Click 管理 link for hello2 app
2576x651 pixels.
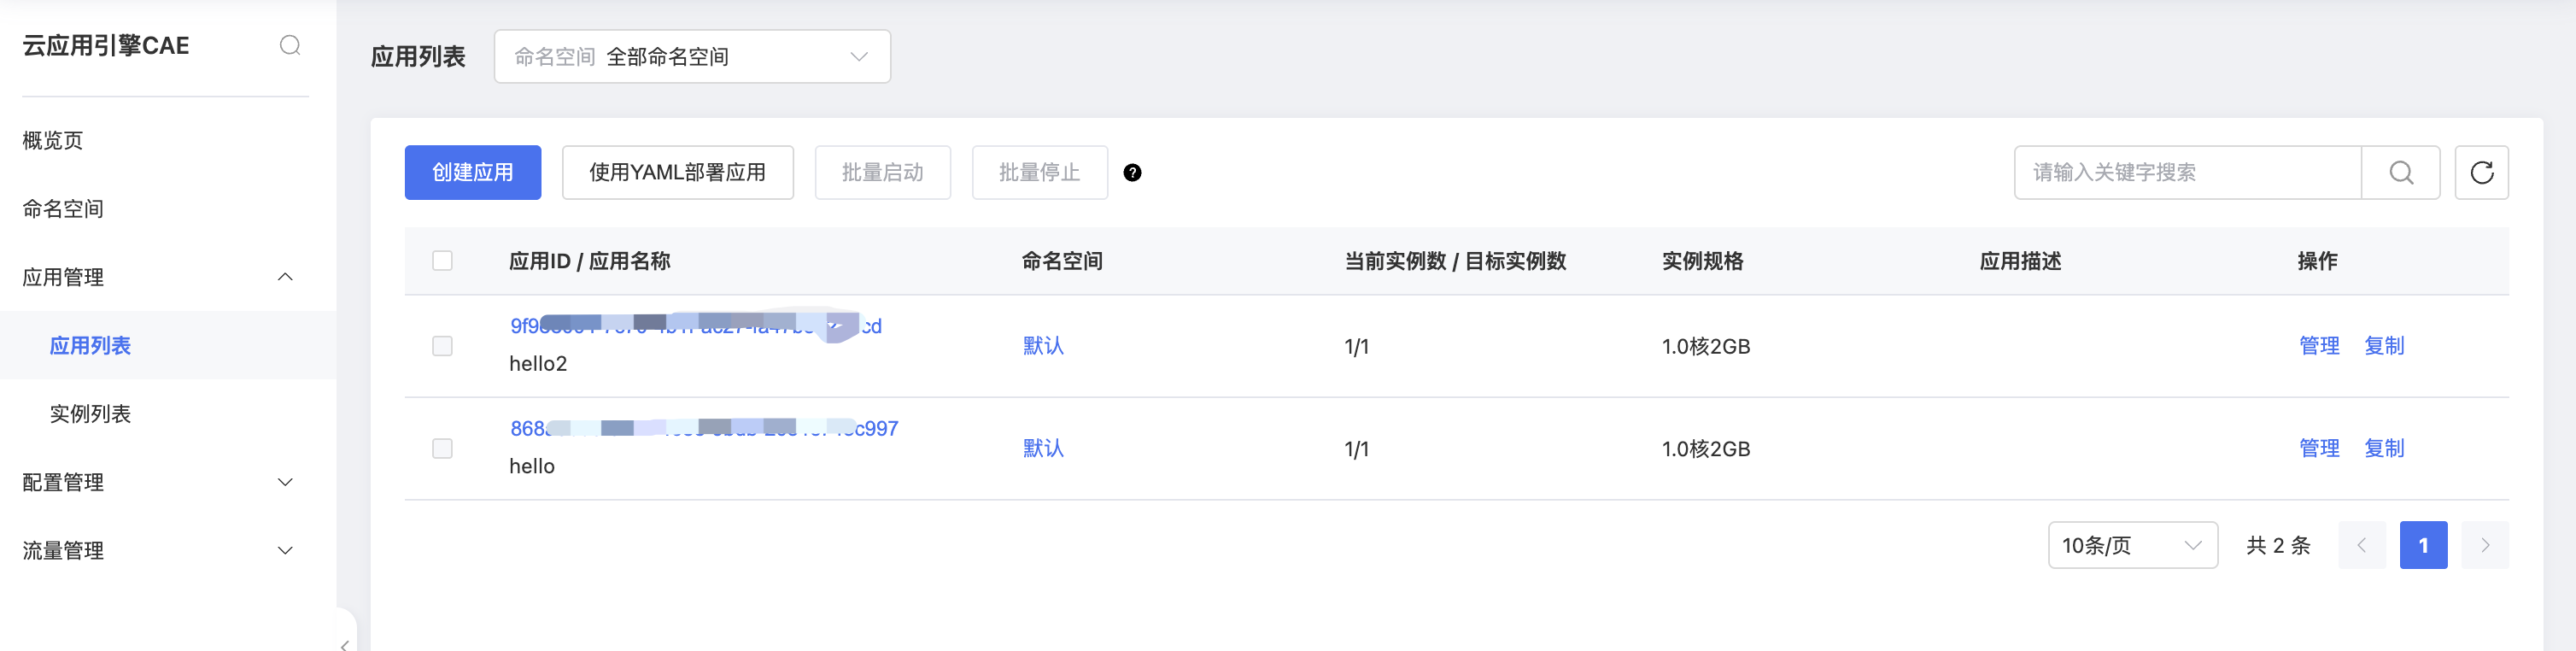pos(2319,346)
